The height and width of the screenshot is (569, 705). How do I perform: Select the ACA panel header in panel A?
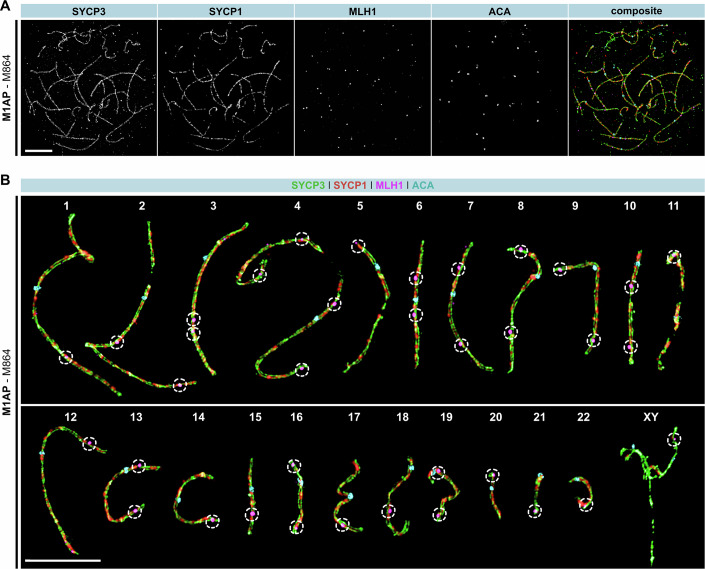coord(500,11)
